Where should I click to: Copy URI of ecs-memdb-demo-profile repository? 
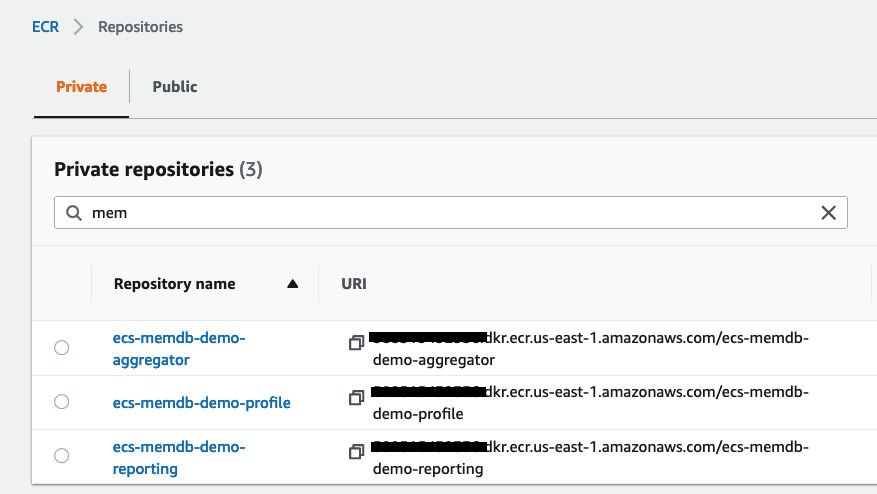pyautogui.click(x=356, y=397)
